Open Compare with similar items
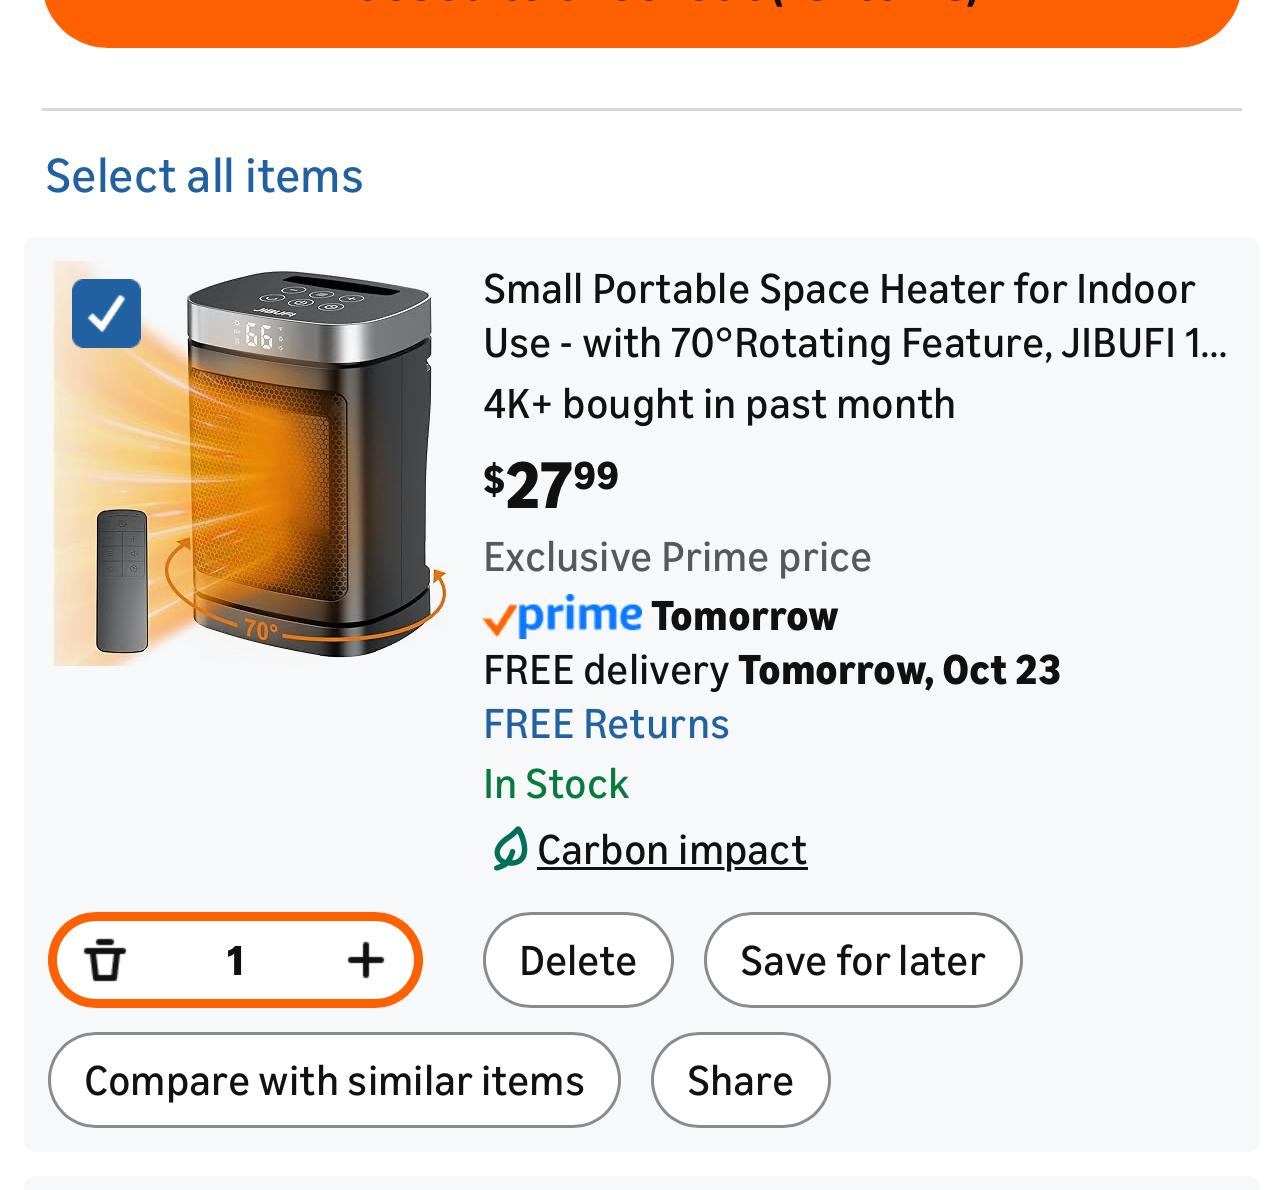Screen dimensions: 1284x1190 [x=334, y=1080]
